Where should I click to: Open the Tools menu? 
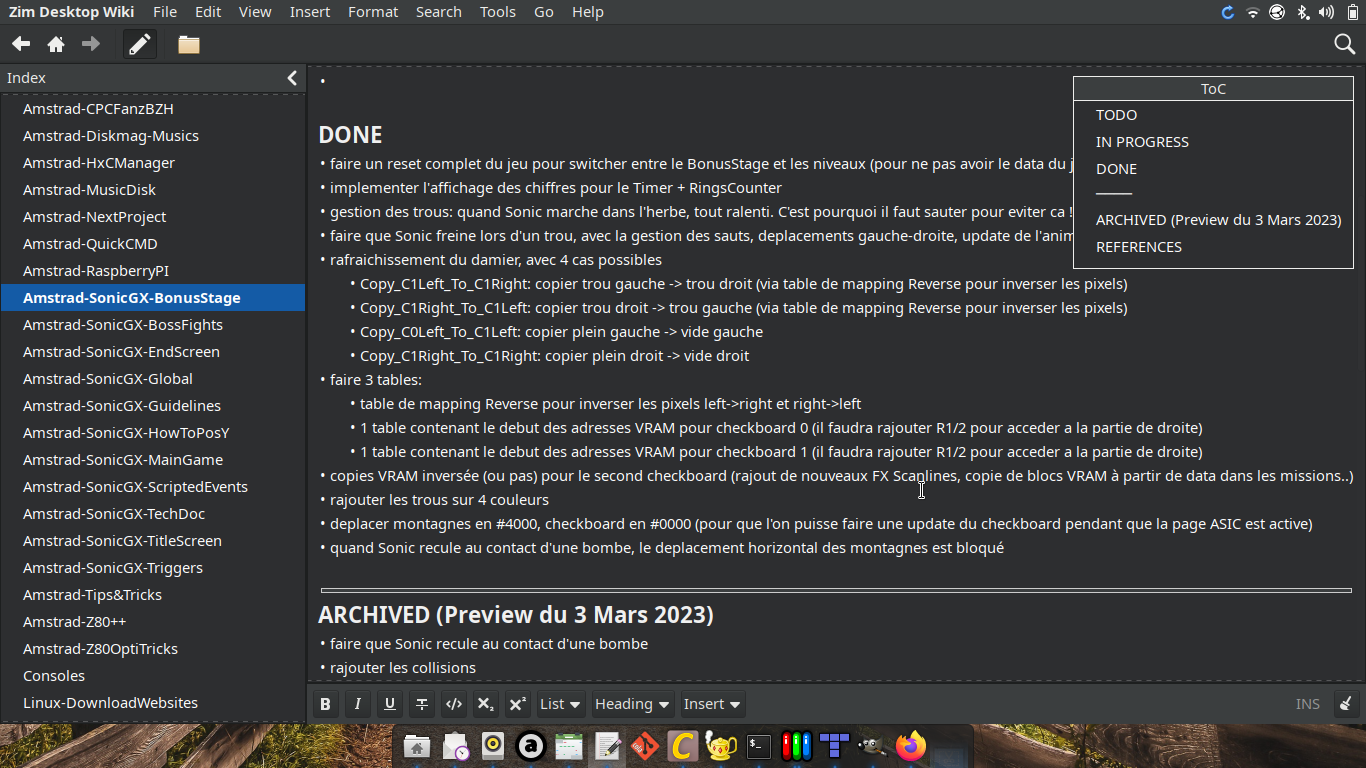[x=498, y=12]
